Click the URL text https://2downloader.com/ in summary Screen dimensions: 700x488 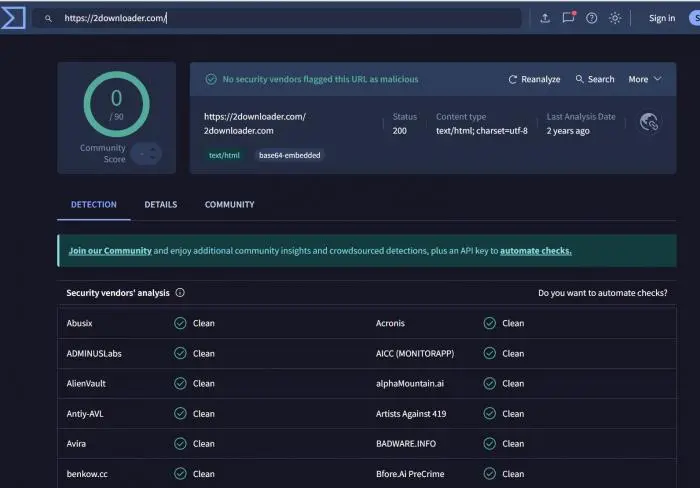[254, 117]
